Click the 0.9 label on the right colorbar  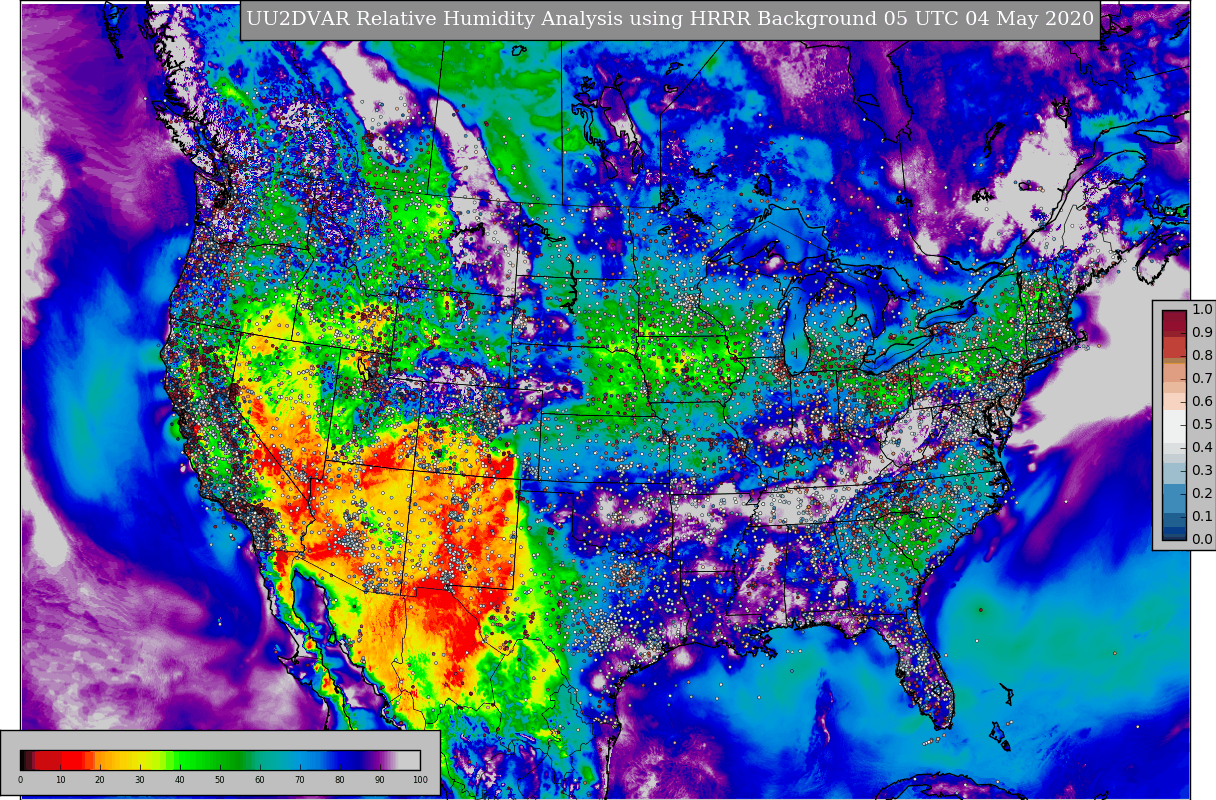tap(1202, 333)
